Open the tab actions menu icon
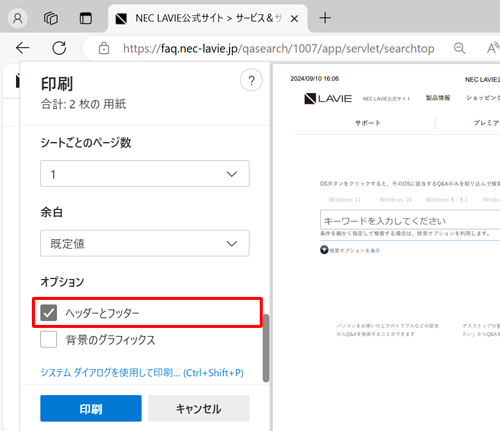The width and height of the screenshot is (500, 431). 86,18
